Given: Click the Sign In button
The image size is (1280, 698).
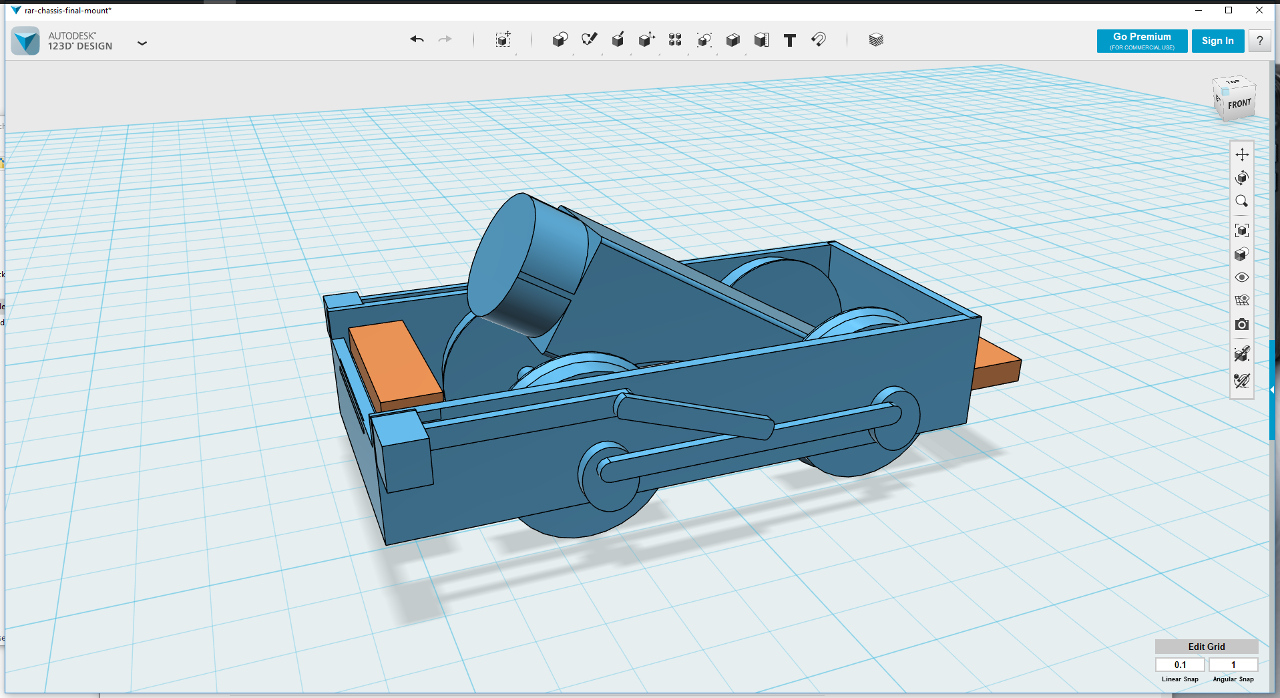Looking at the screenshot, I should pyautogui.click(x=1218, y=41).
